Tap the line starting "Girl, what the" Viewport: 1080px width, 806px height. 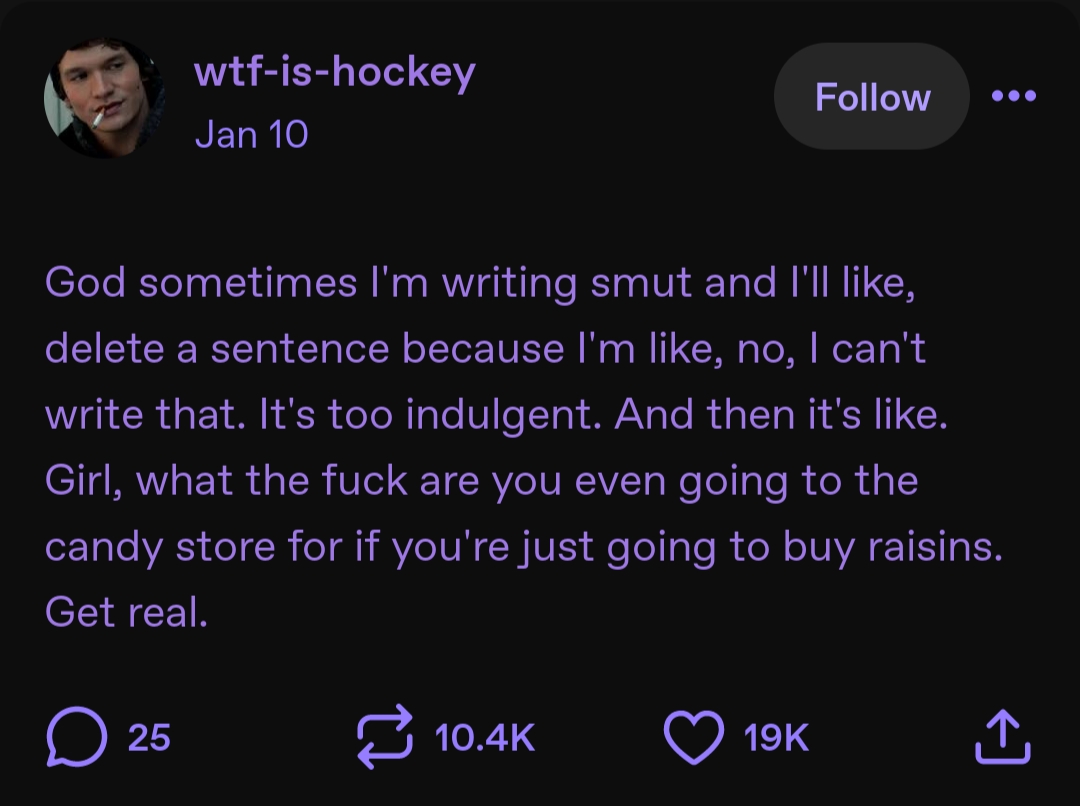click(x=480, y=481)
